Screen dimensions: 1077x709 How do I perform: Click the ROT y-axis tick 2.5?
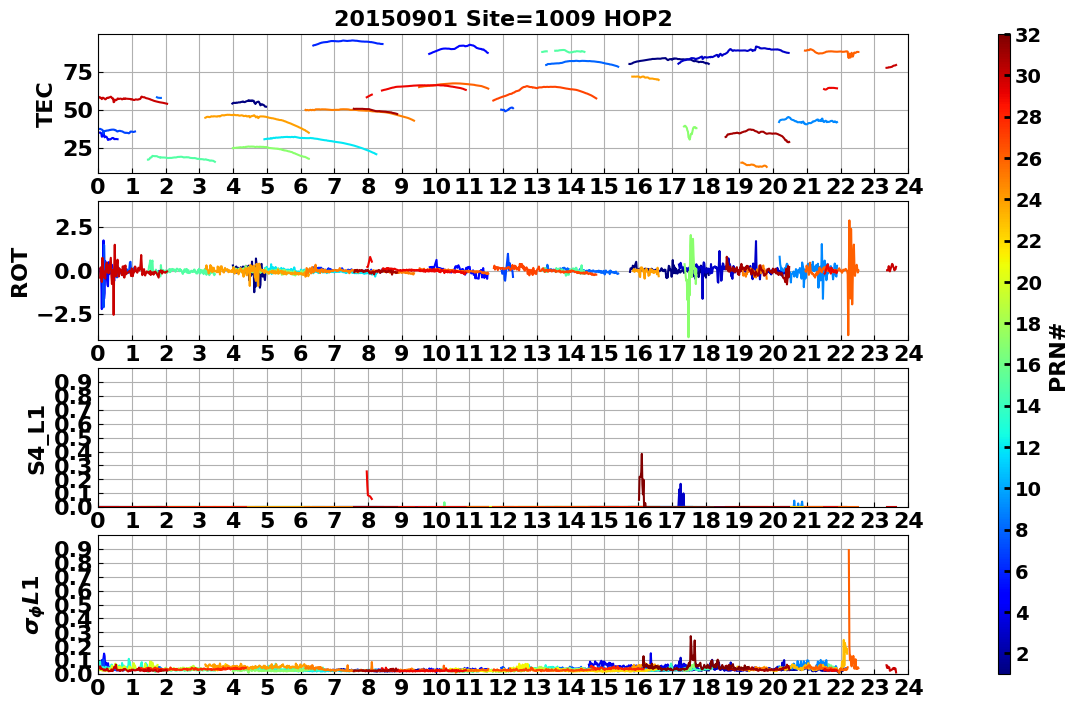point(73,227)
